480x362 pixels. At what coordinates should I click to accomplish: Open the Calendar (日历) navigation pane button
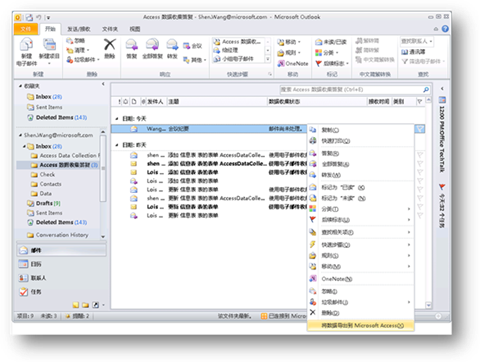[62, 264]
